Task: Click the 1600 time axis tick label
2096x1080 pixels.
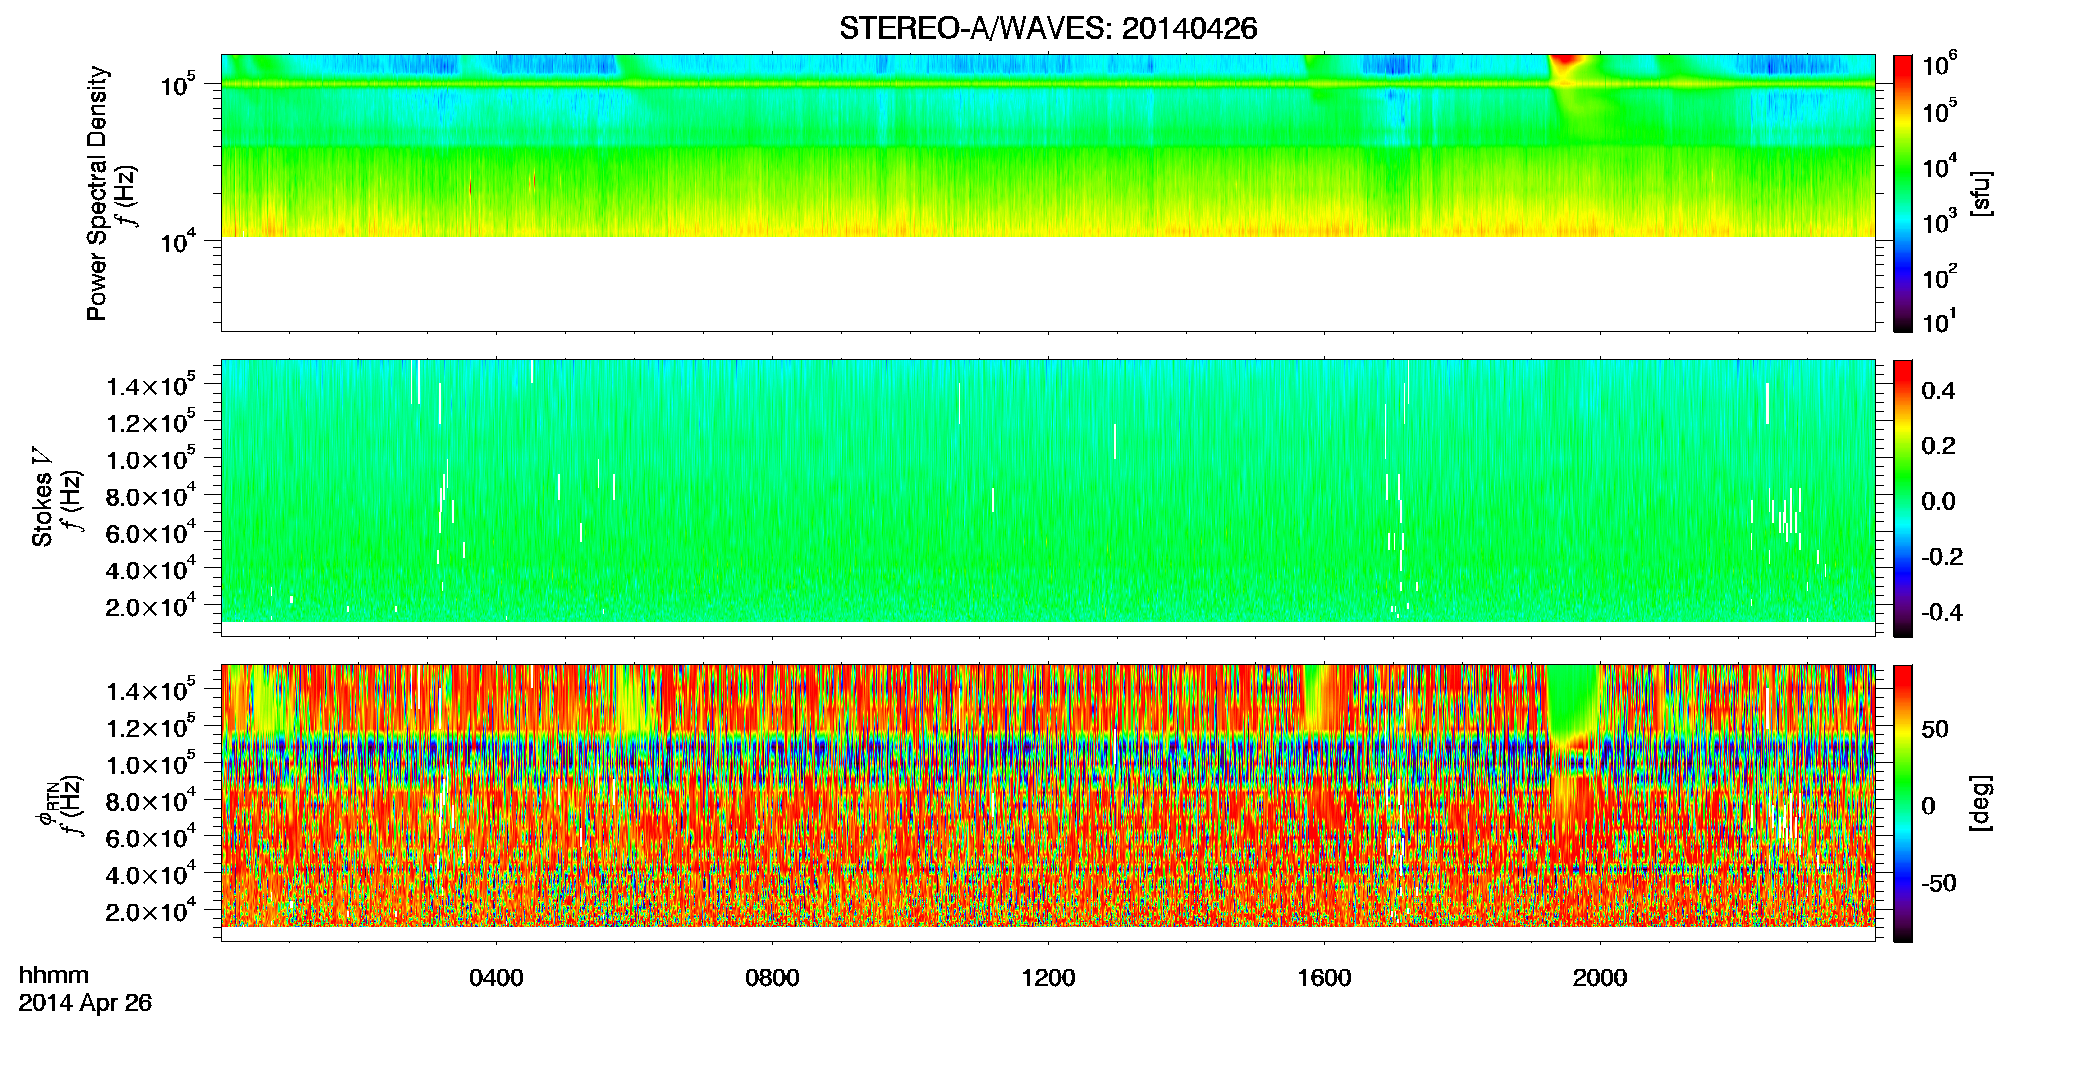Action: click(x=1324, y=978)
